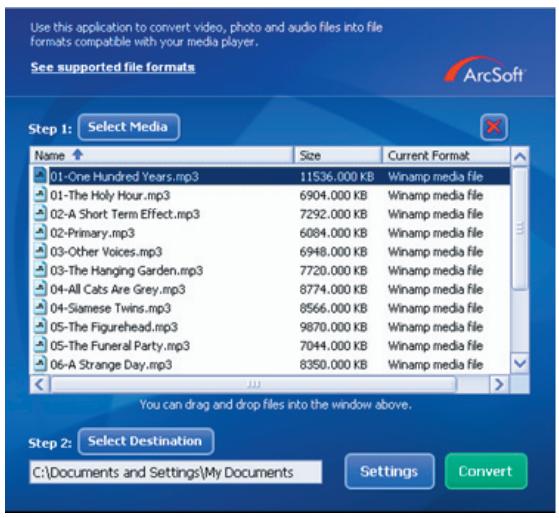Select the file 03-The Hanging Garden.mp3

[x=127, y=271]
